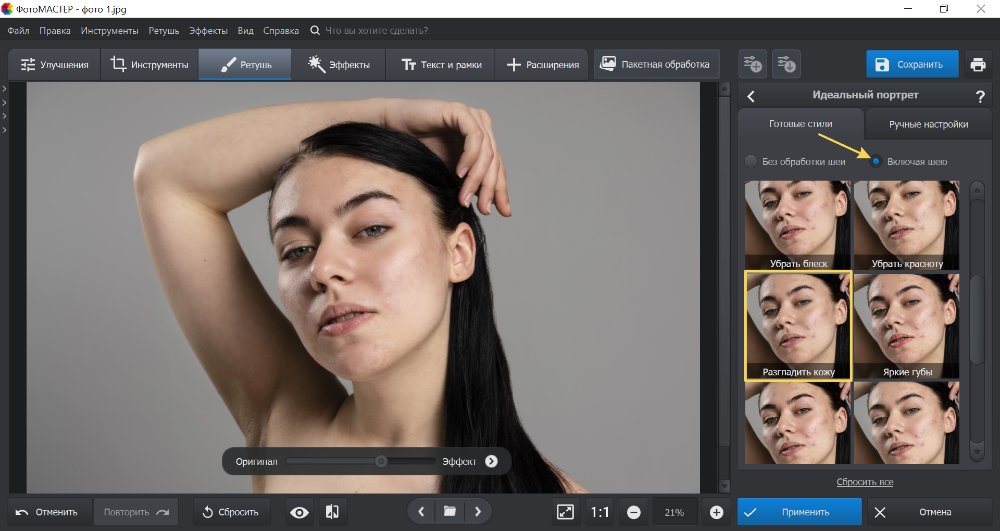Screen dimensions: 1000x531
Task: Toggle the eye original view button
Action: [299, 512]
